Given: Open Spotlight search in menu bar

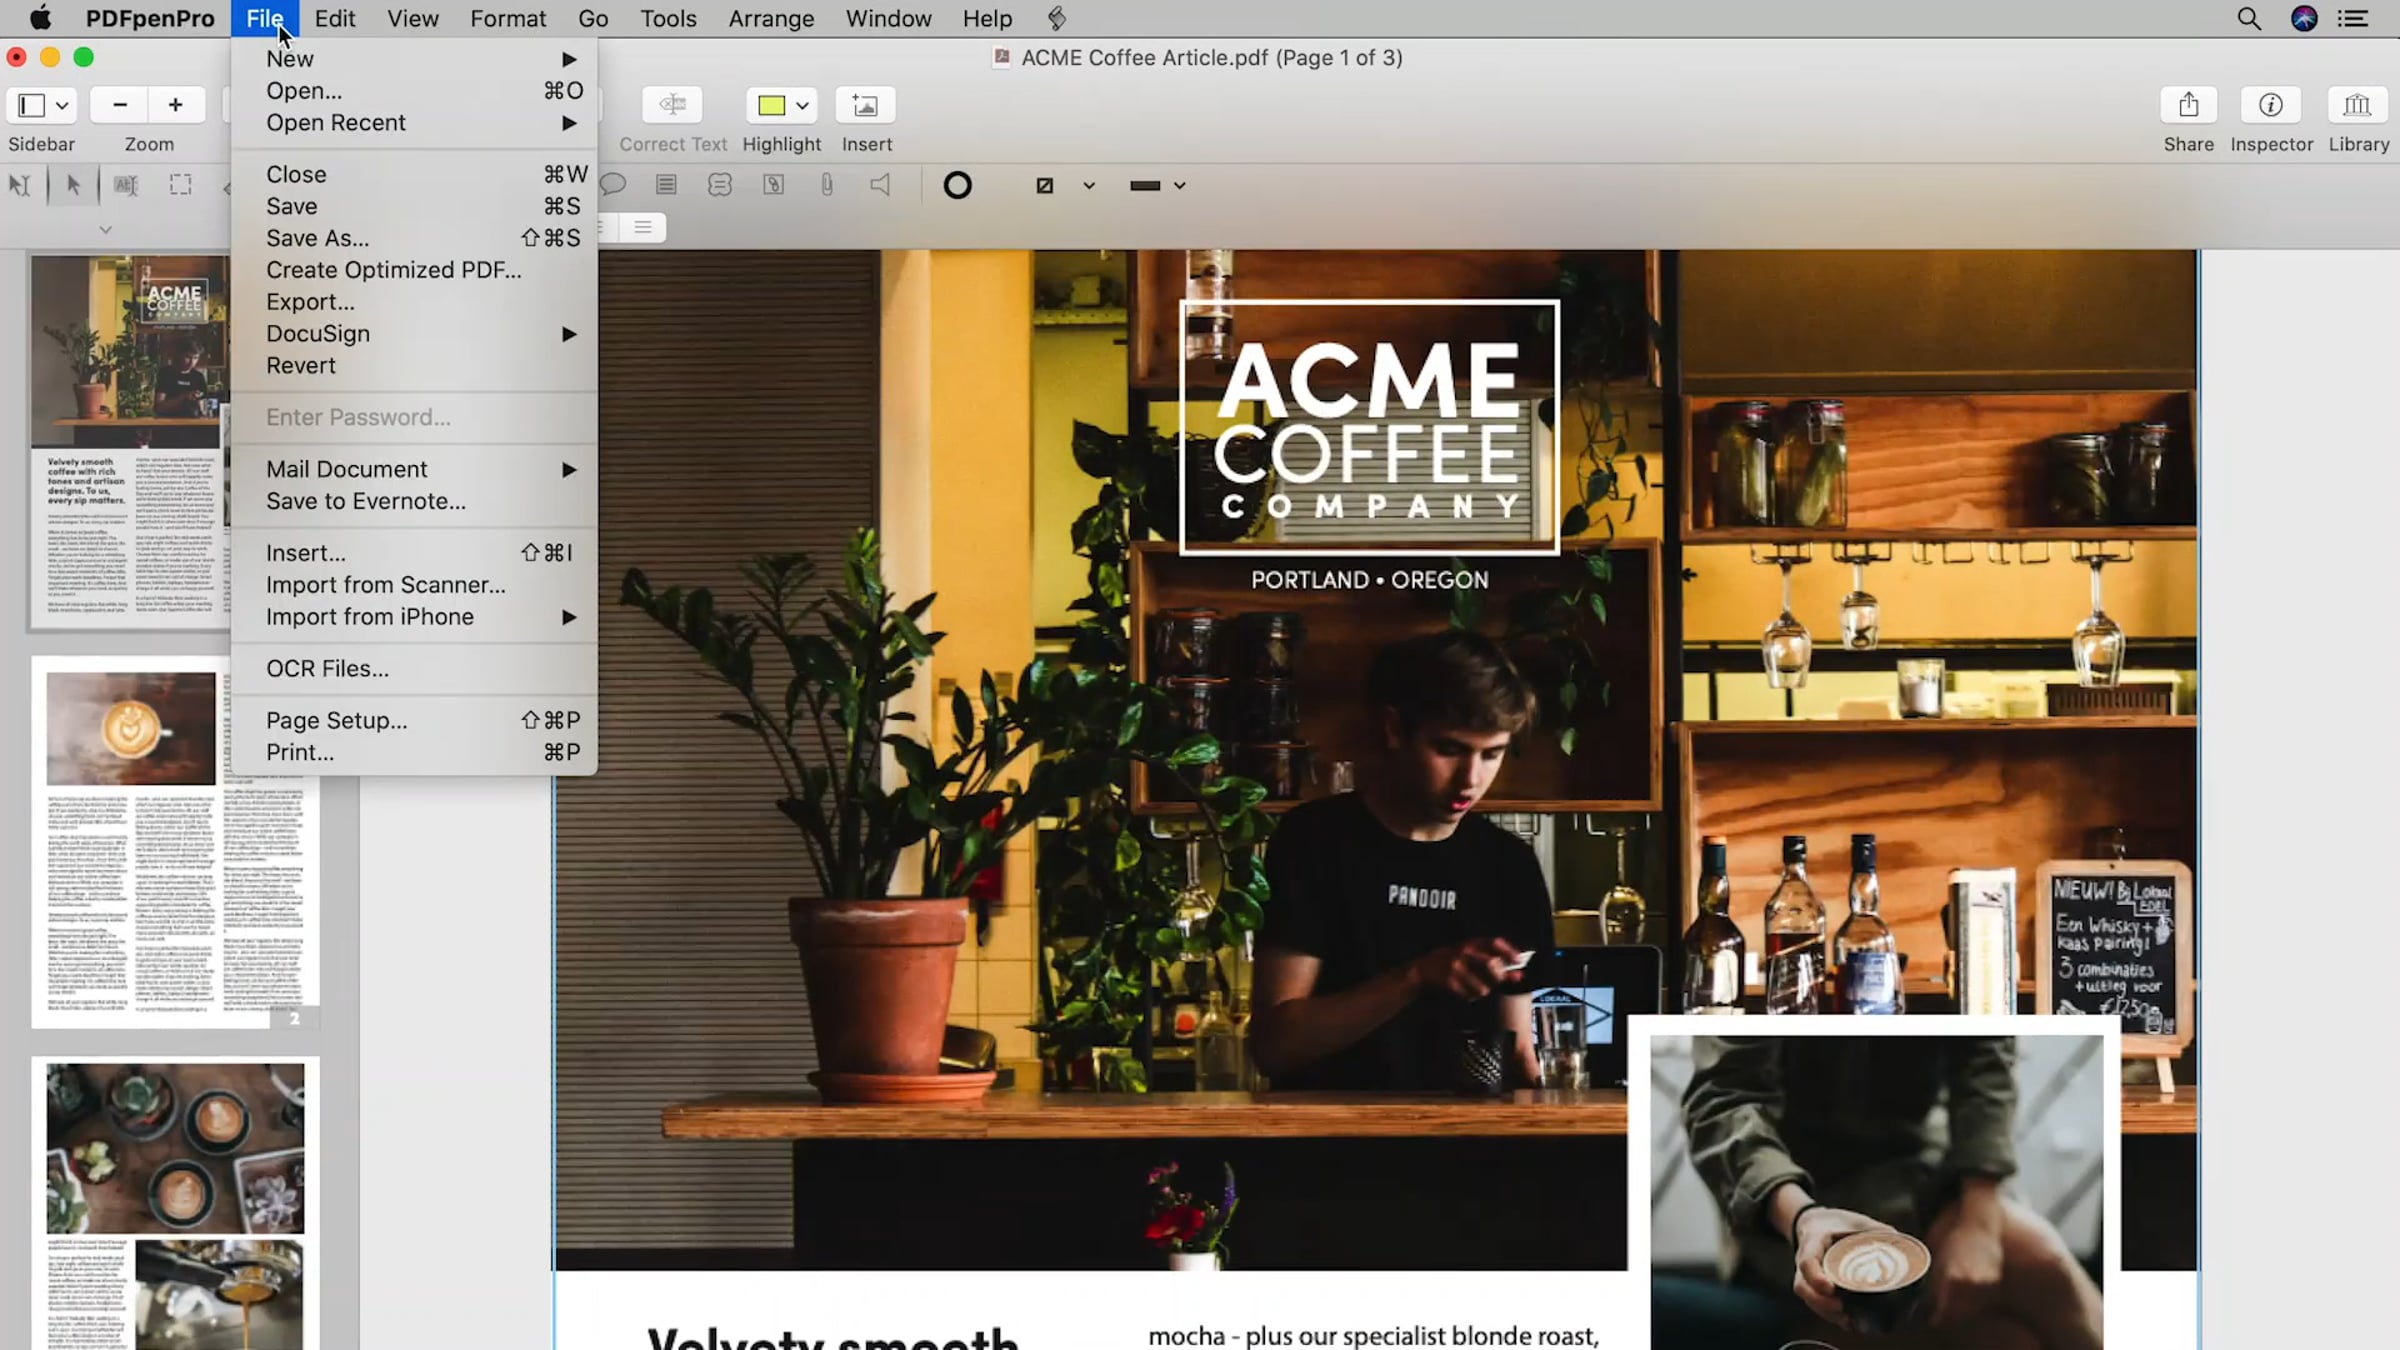Looking at the screenshot, I should pos(2249,18).
